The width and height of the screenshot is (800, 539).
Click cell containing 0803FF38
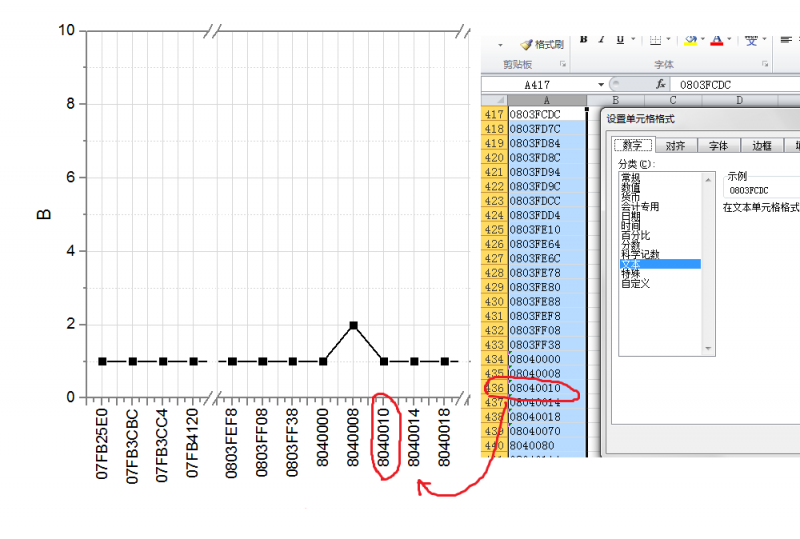(x=546, y=345)
